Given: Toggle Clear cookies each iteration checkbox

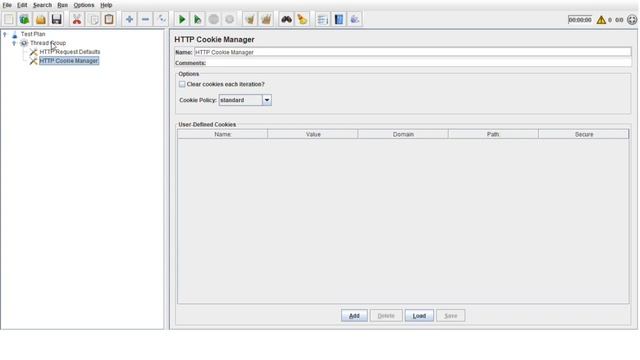Looking at the screenshot, I should point(182,84).
